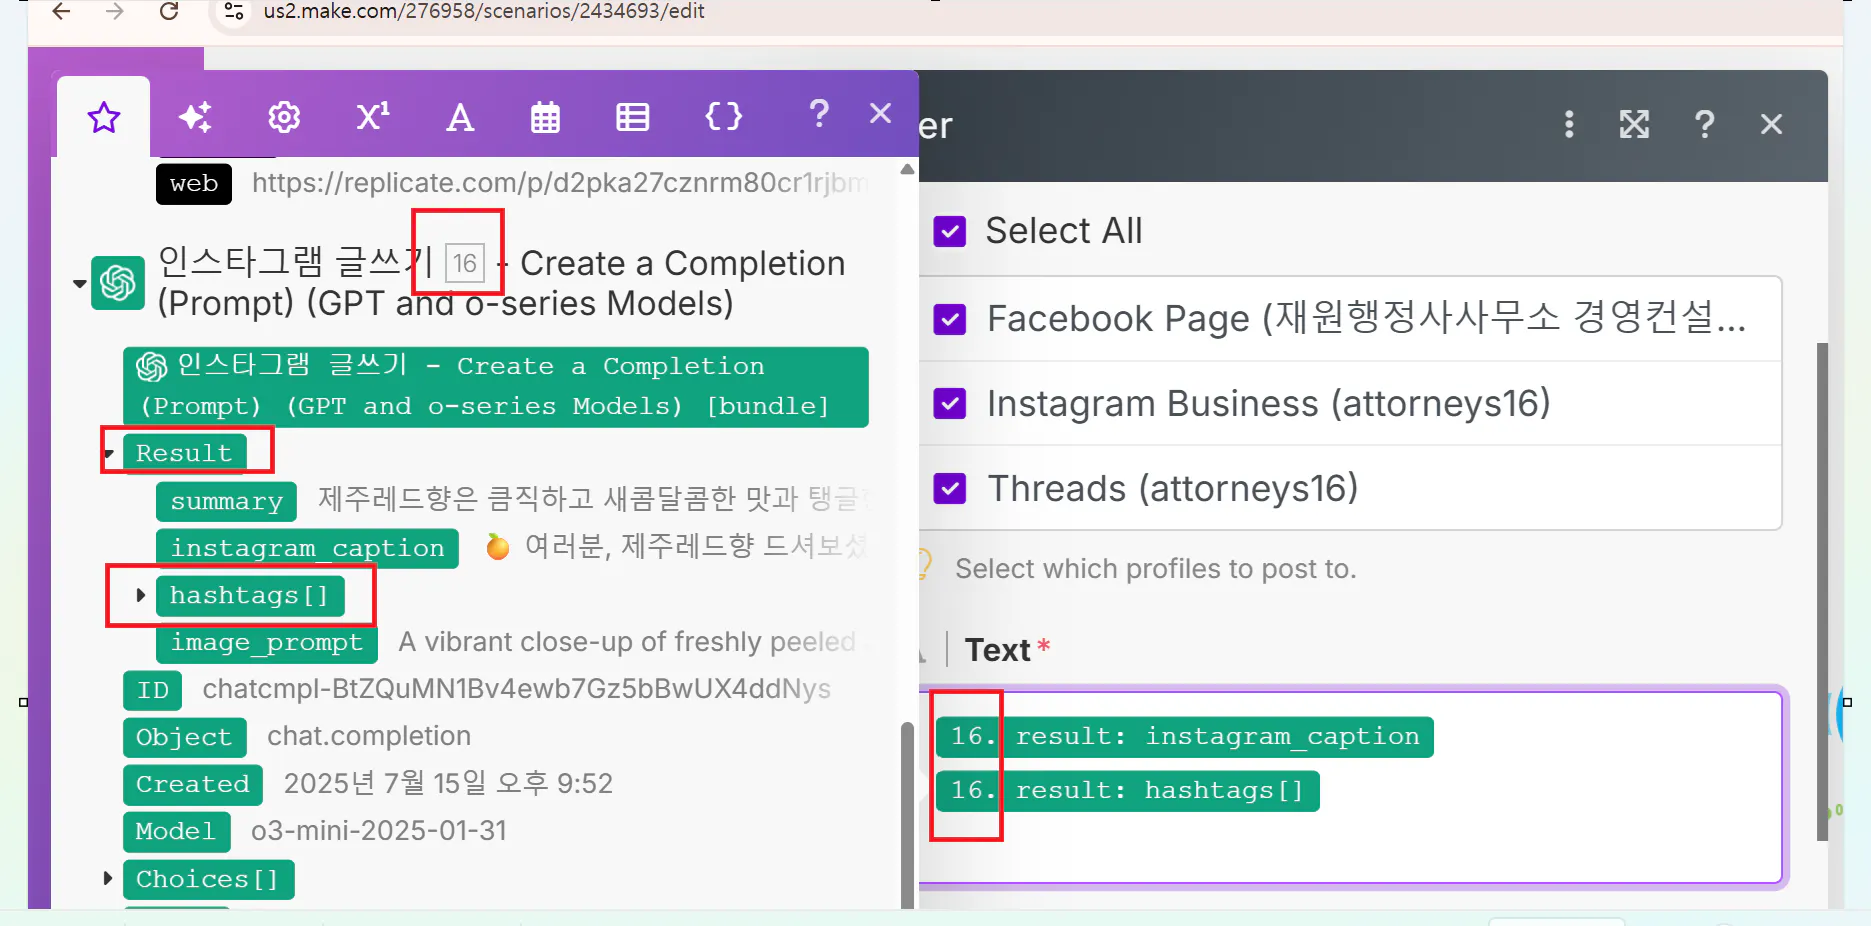The width and height of the screenshot is (1871, 926).
Task: Insert the summary variable
Action: [x=226, y=501]
